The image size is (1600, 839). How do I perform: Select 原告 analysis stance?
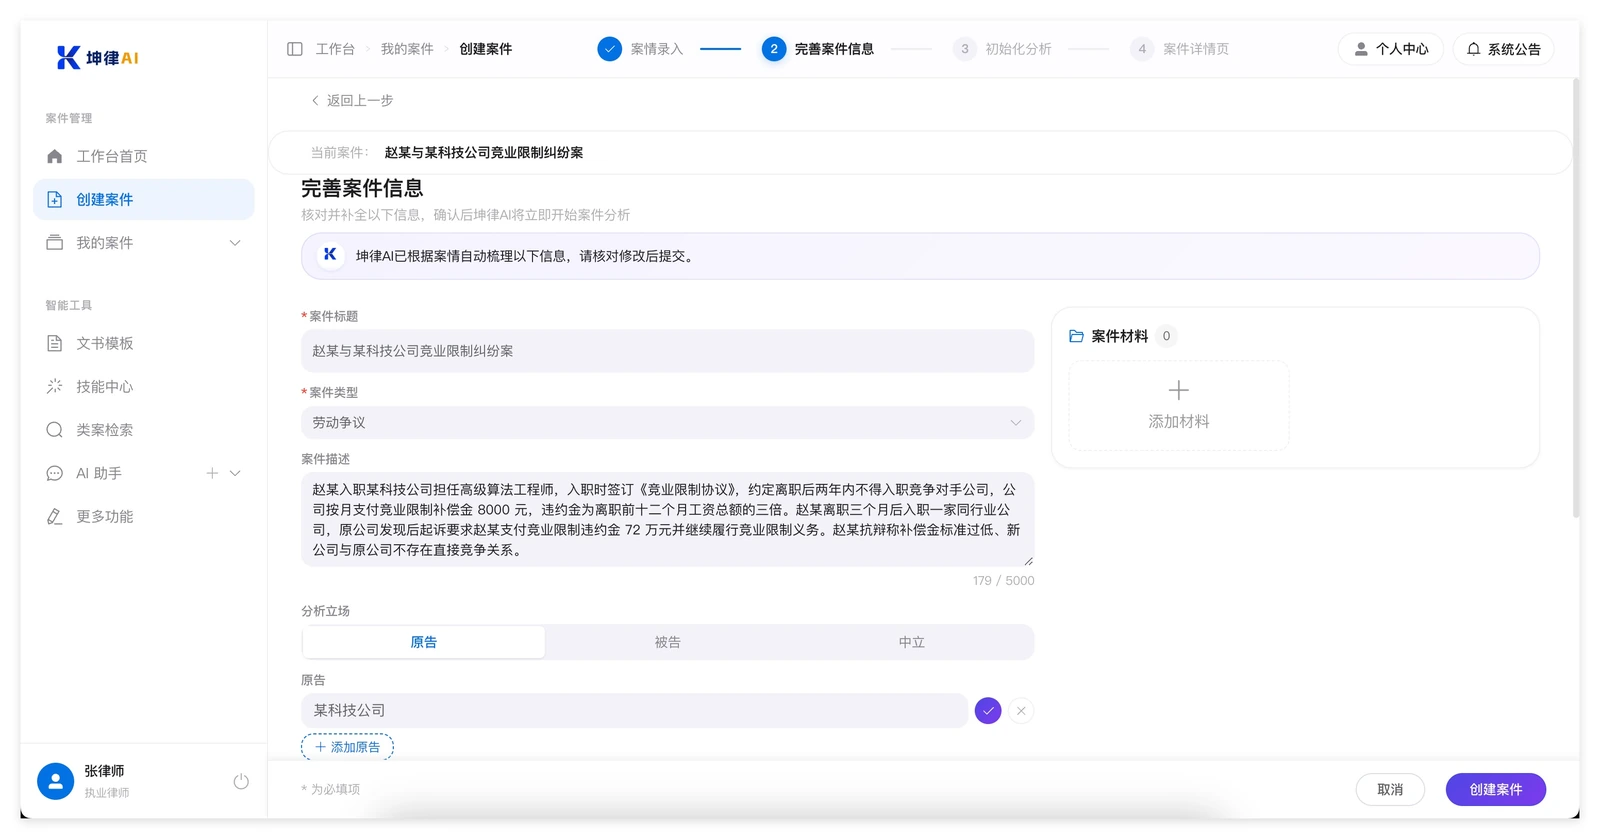point(424,642)
